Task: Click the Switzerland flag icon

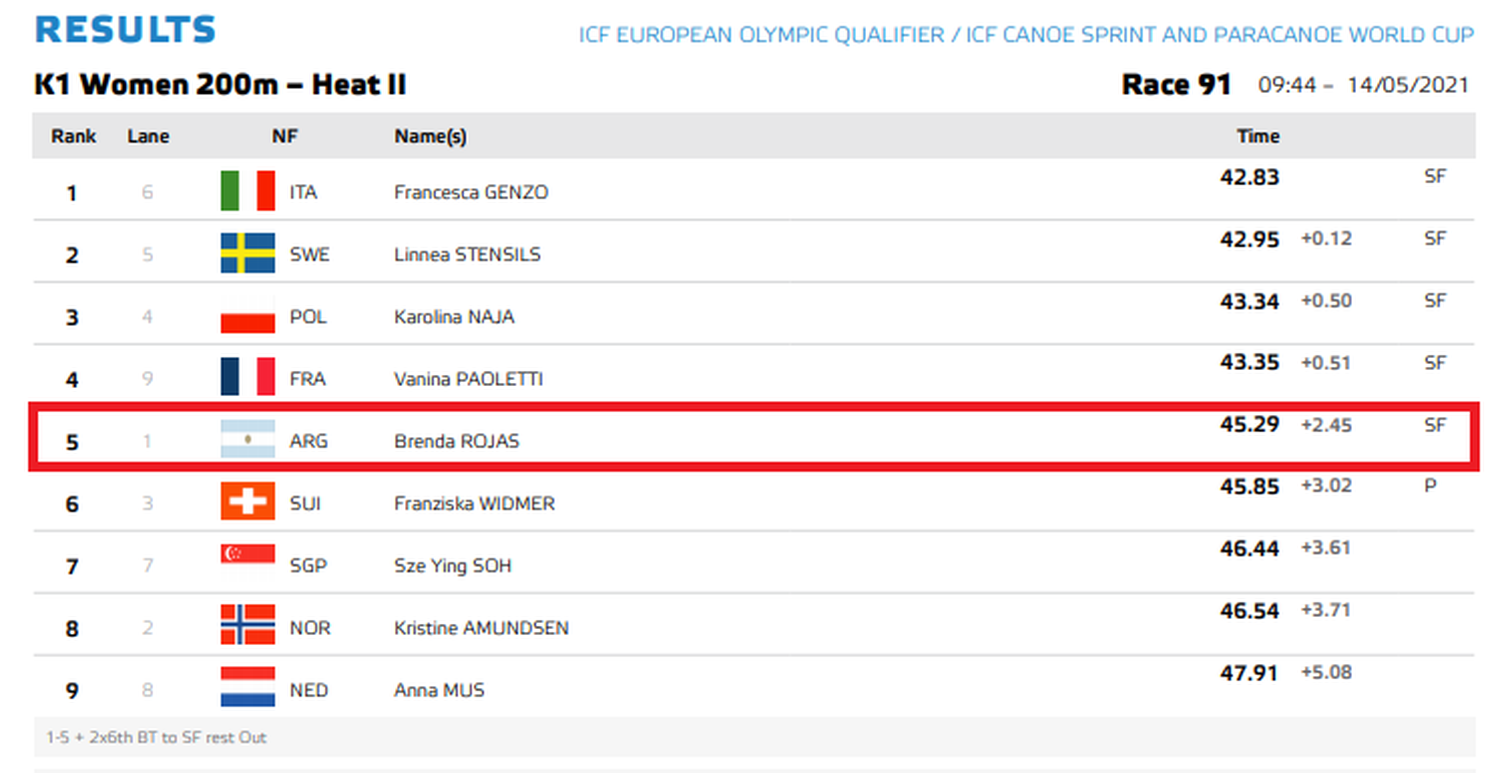Action: coord(247,502)
